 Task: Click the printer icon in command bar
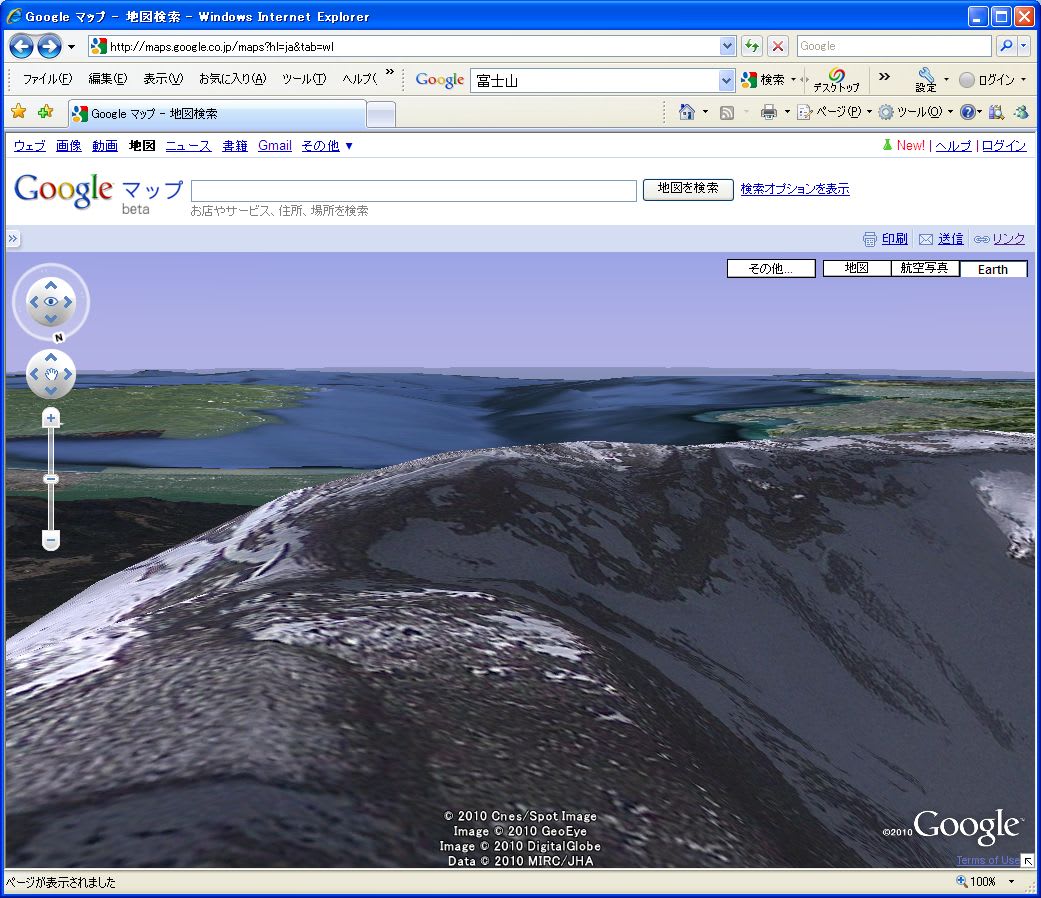tap(768, 112)
